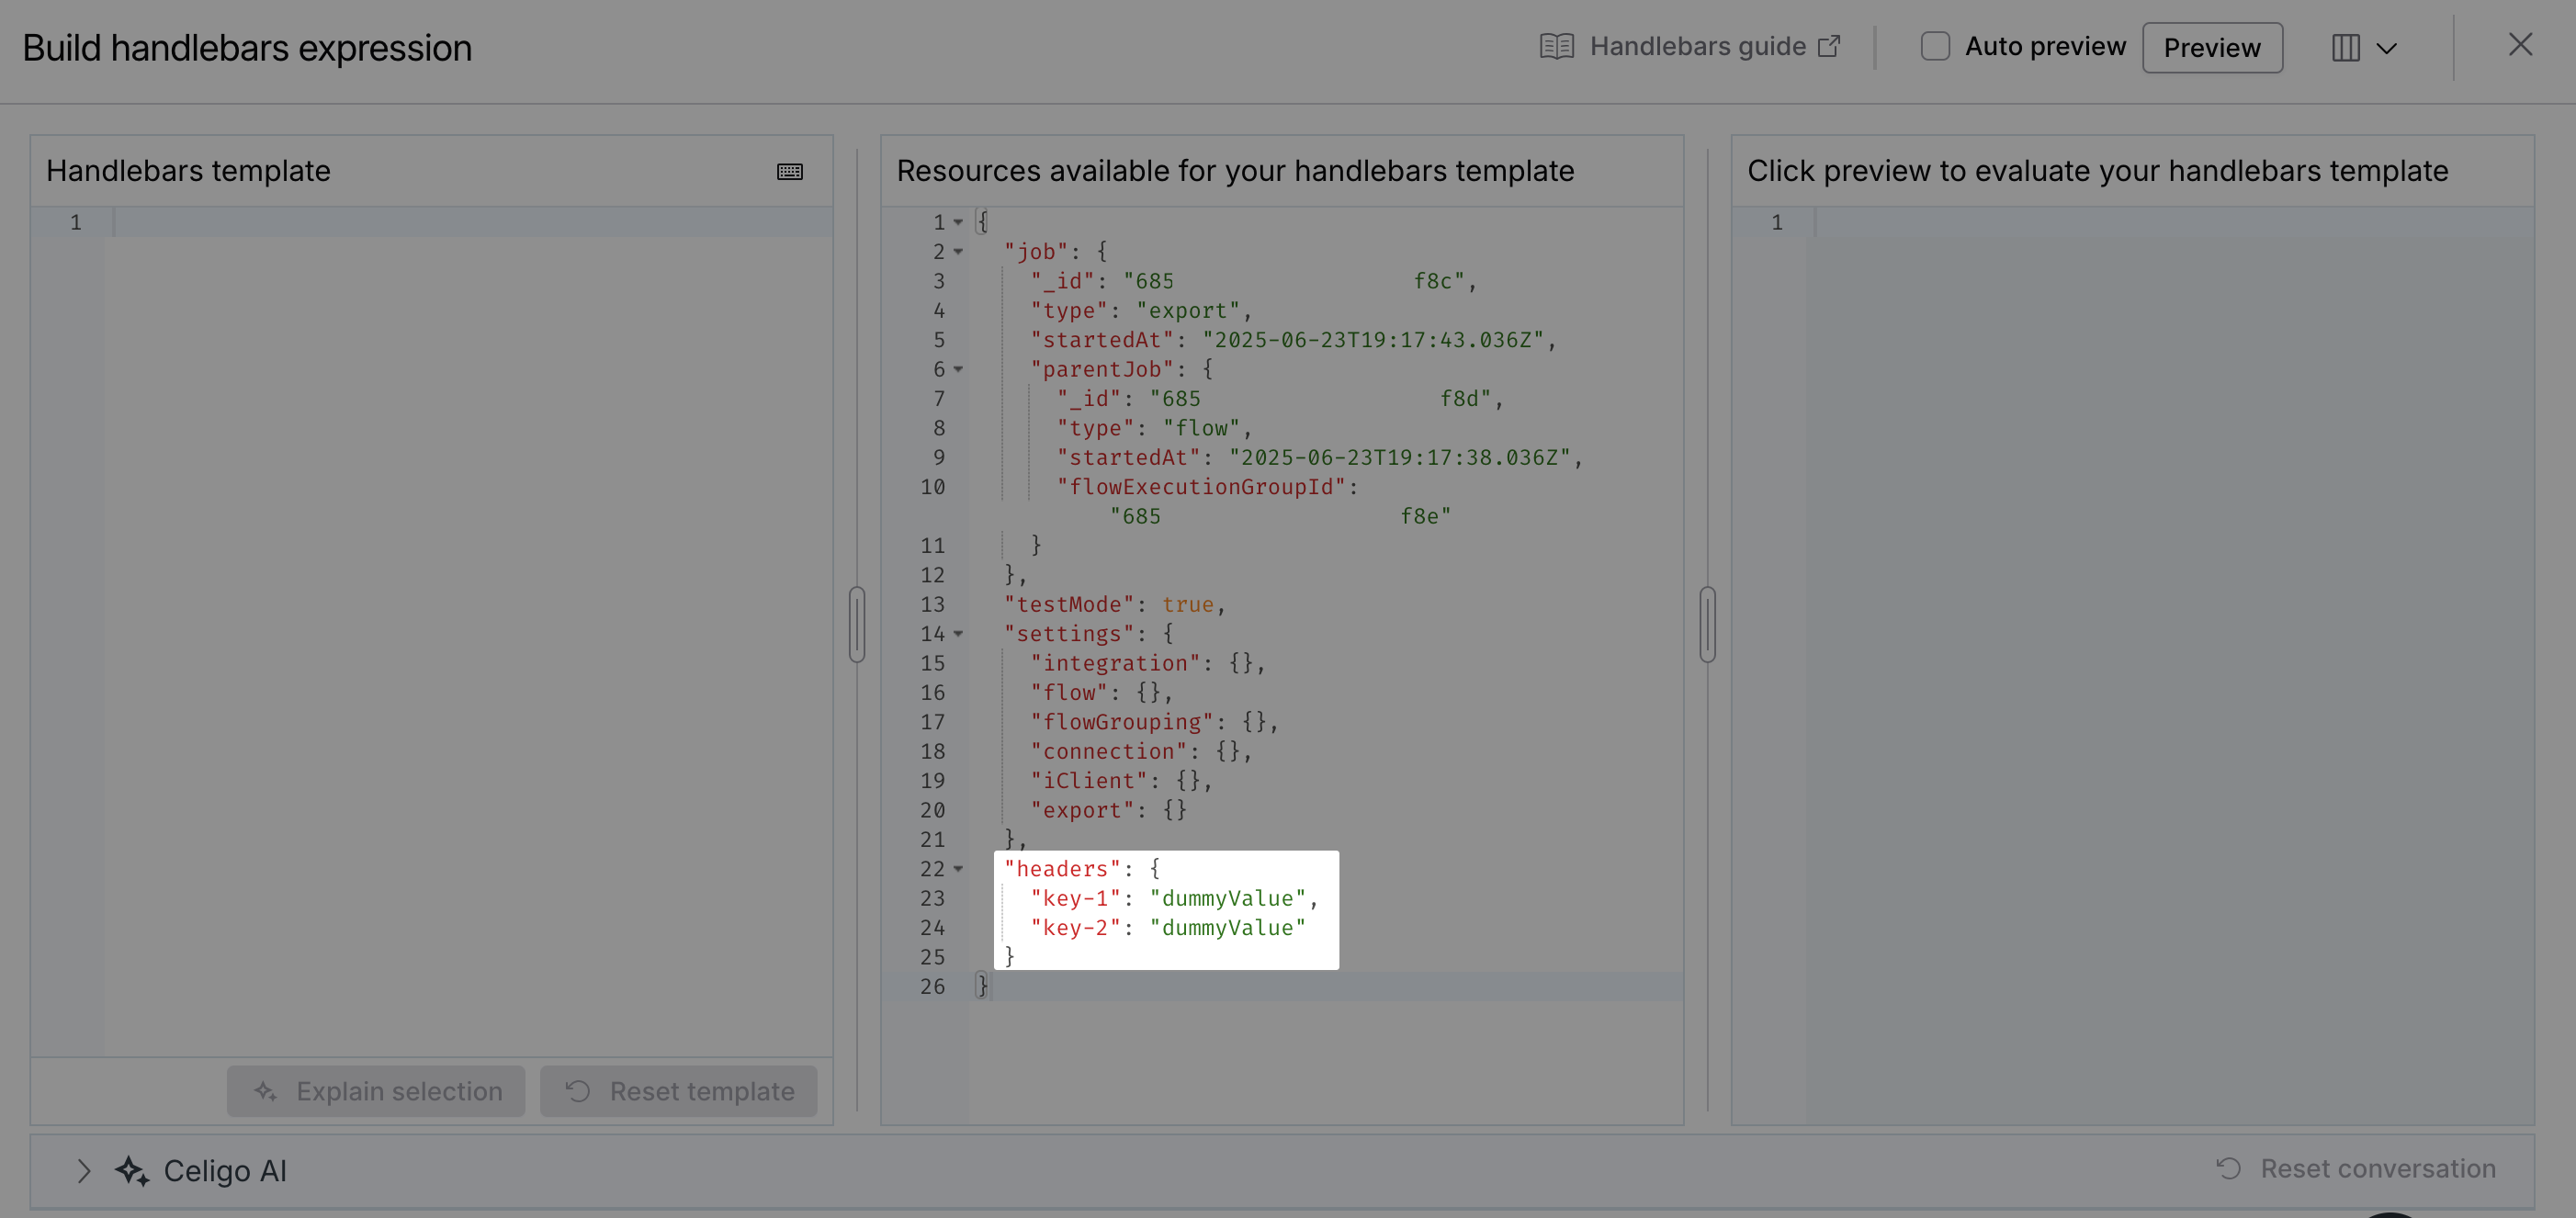
Task: Open the panel layout dropdown
Action: [2364, 48]
